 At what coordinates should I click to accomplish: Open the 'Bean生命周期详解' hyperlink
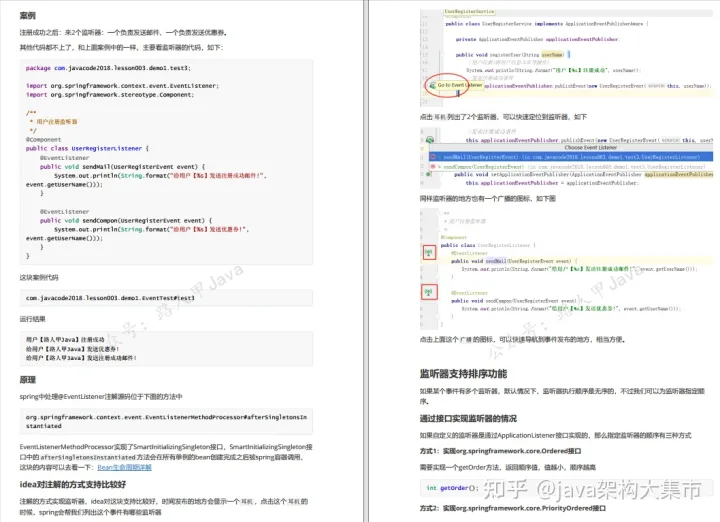pos(124,467)
